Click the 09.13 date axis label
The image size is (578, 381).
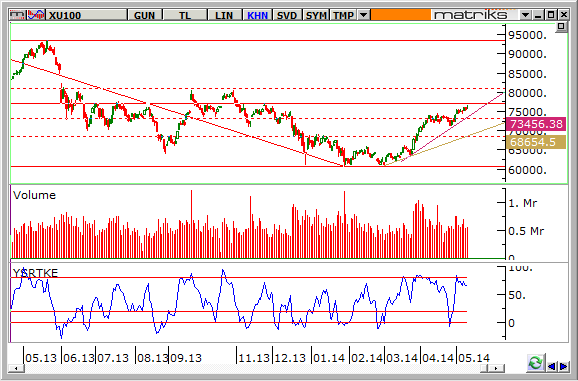(x=186, y=358)
